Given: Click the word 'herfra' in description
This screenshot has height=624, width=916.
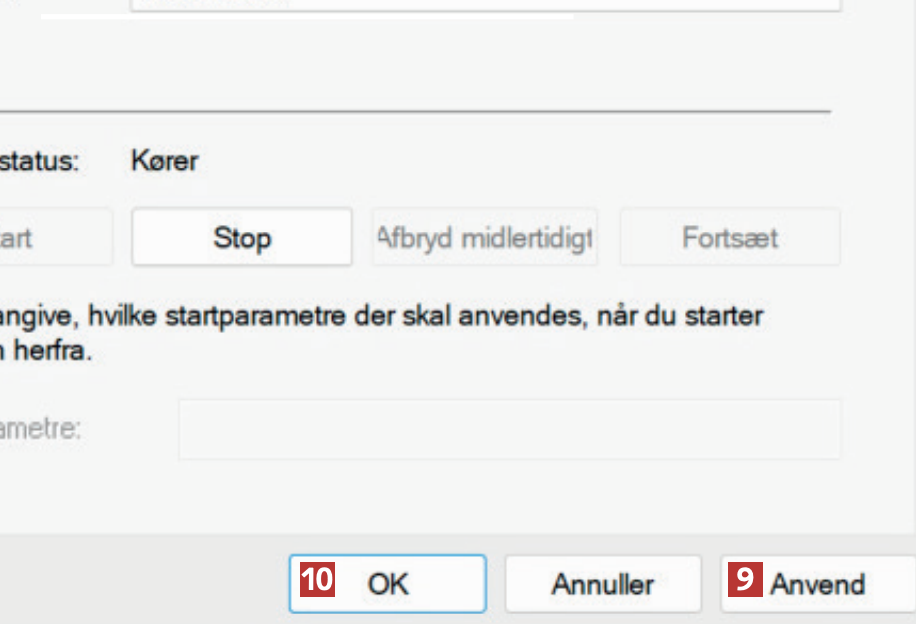Looking at the screenshot, I should pos(58,352).
